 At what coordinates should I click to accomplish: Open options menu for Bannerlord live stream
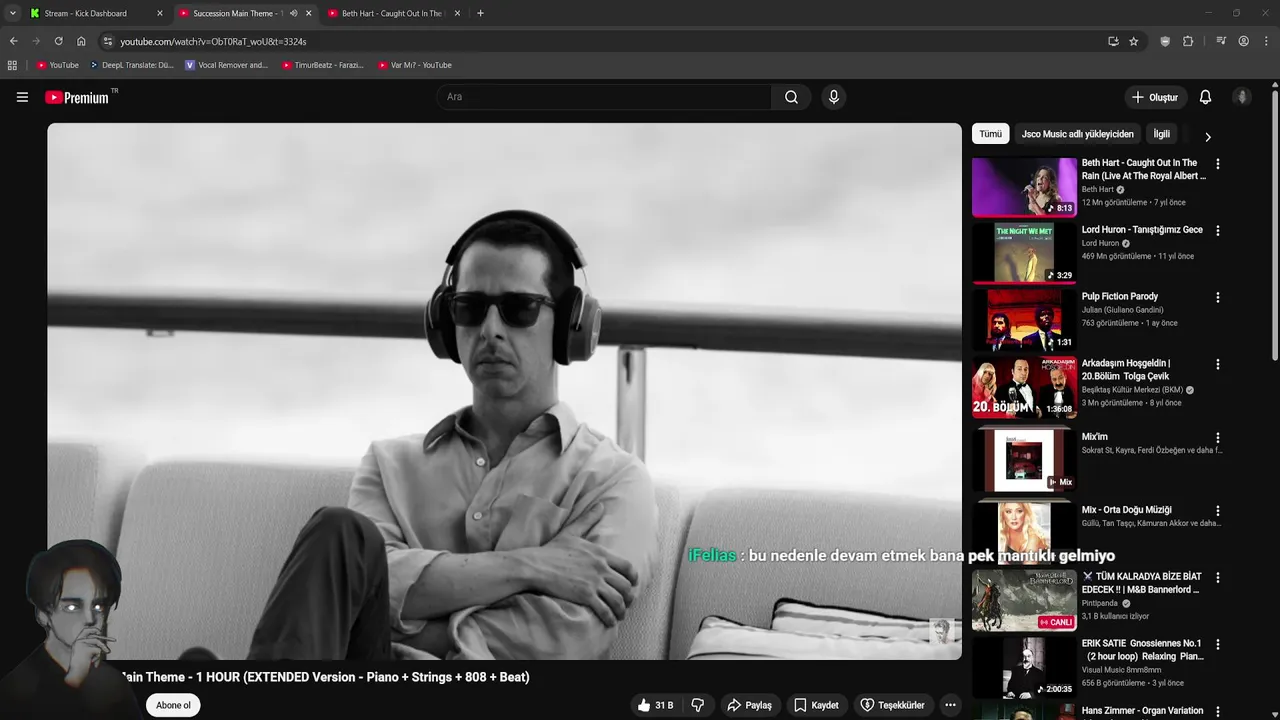click(1217, 578)
